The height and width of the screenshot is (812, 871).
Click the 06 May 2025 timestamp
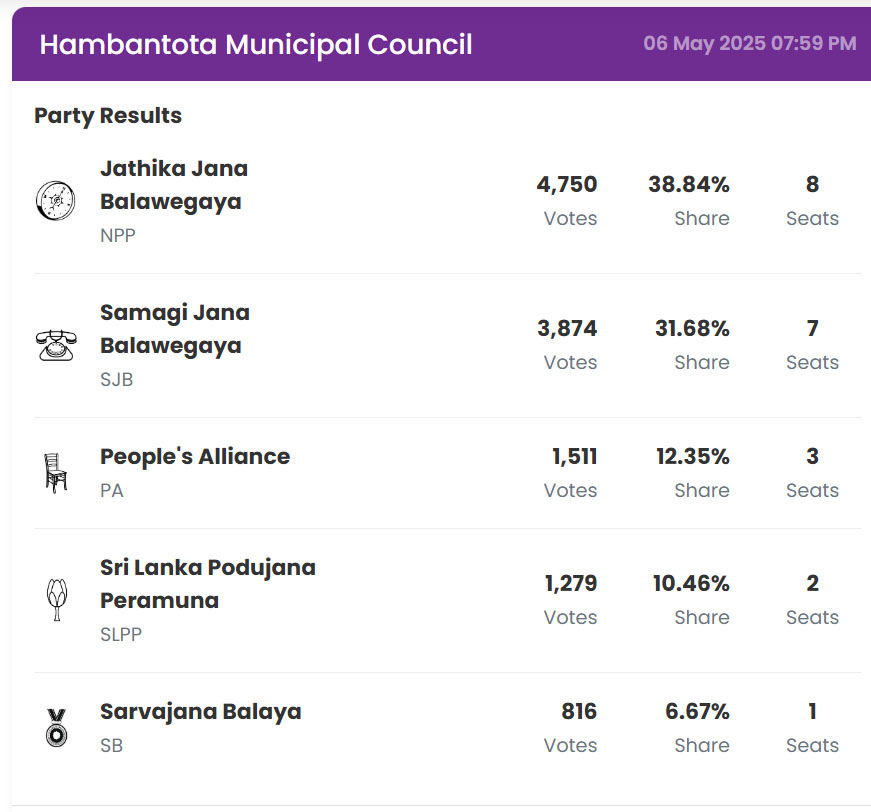[749, 43]
